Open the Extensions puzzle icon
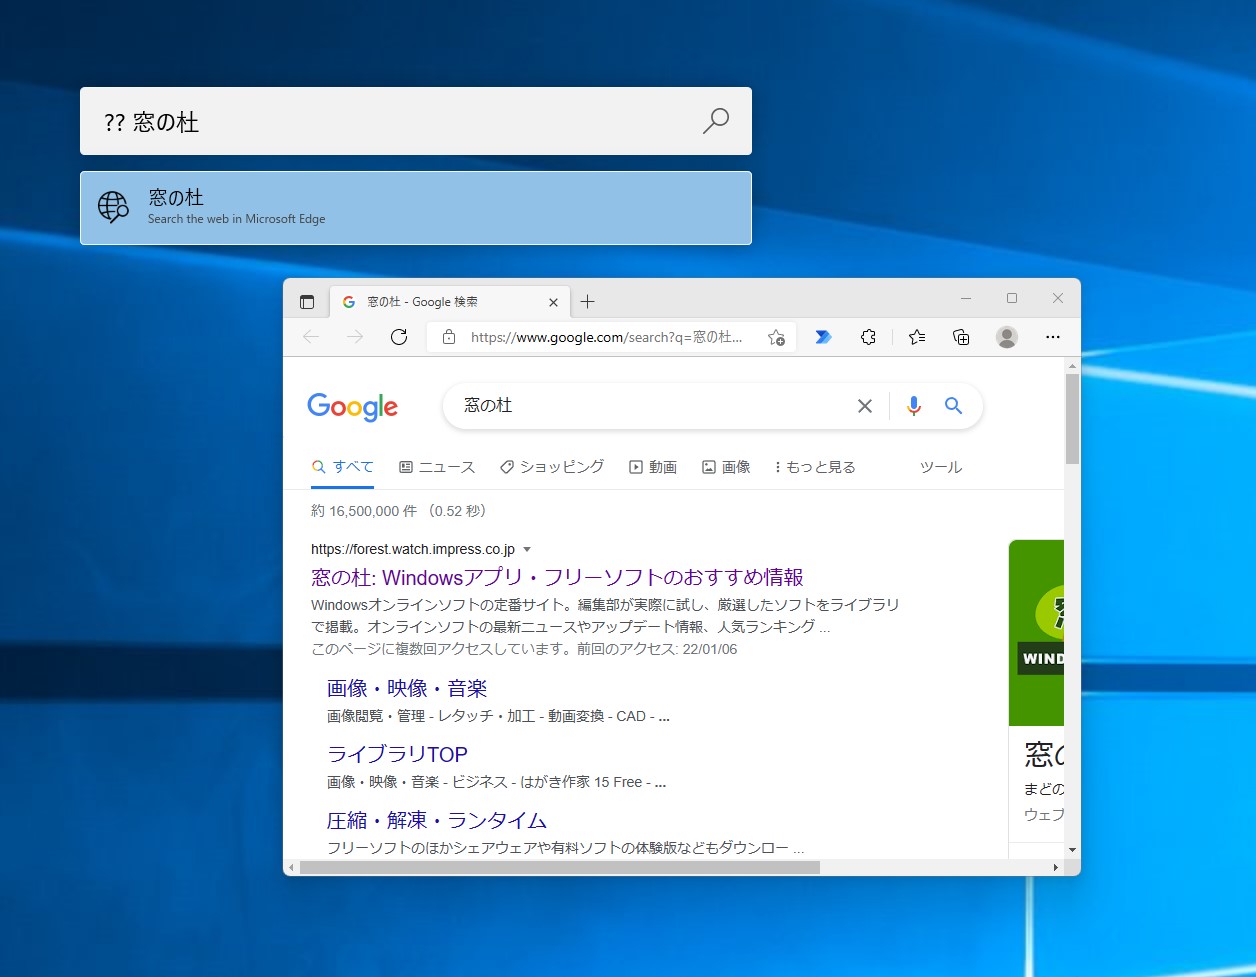 click(x=868, y=337)
